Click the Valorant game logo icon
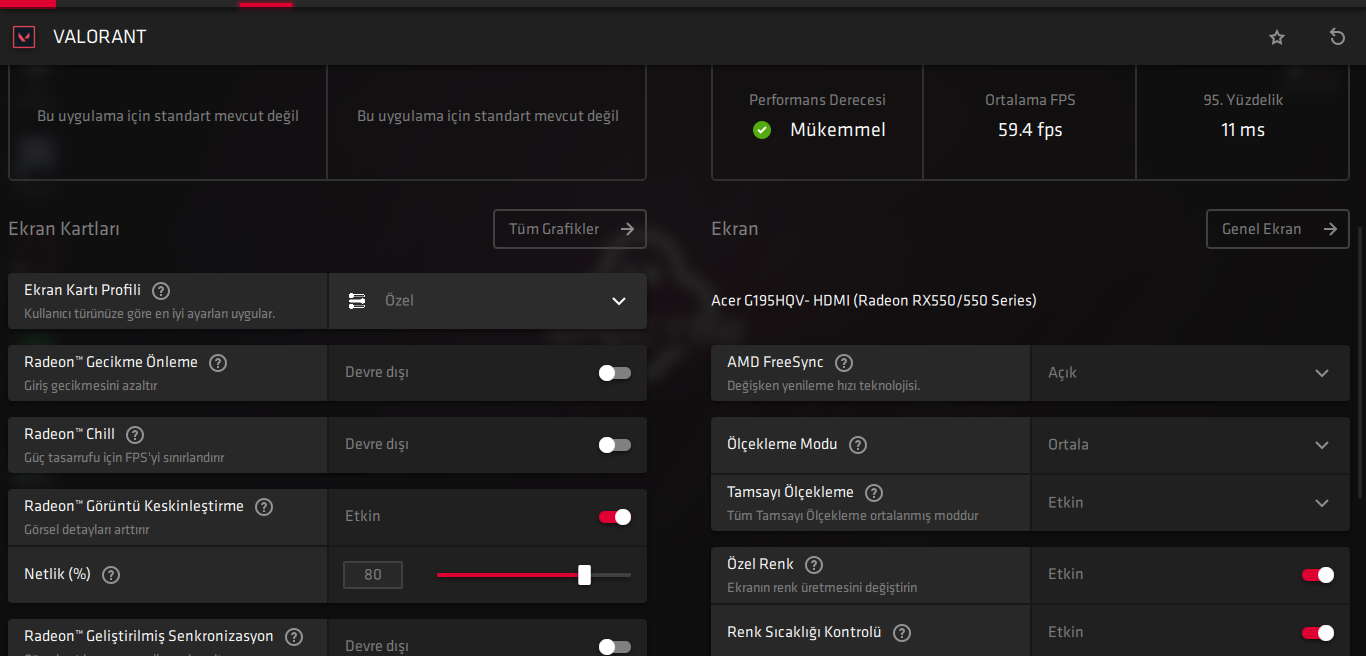The image size is (1366, 656). point(23,37)
